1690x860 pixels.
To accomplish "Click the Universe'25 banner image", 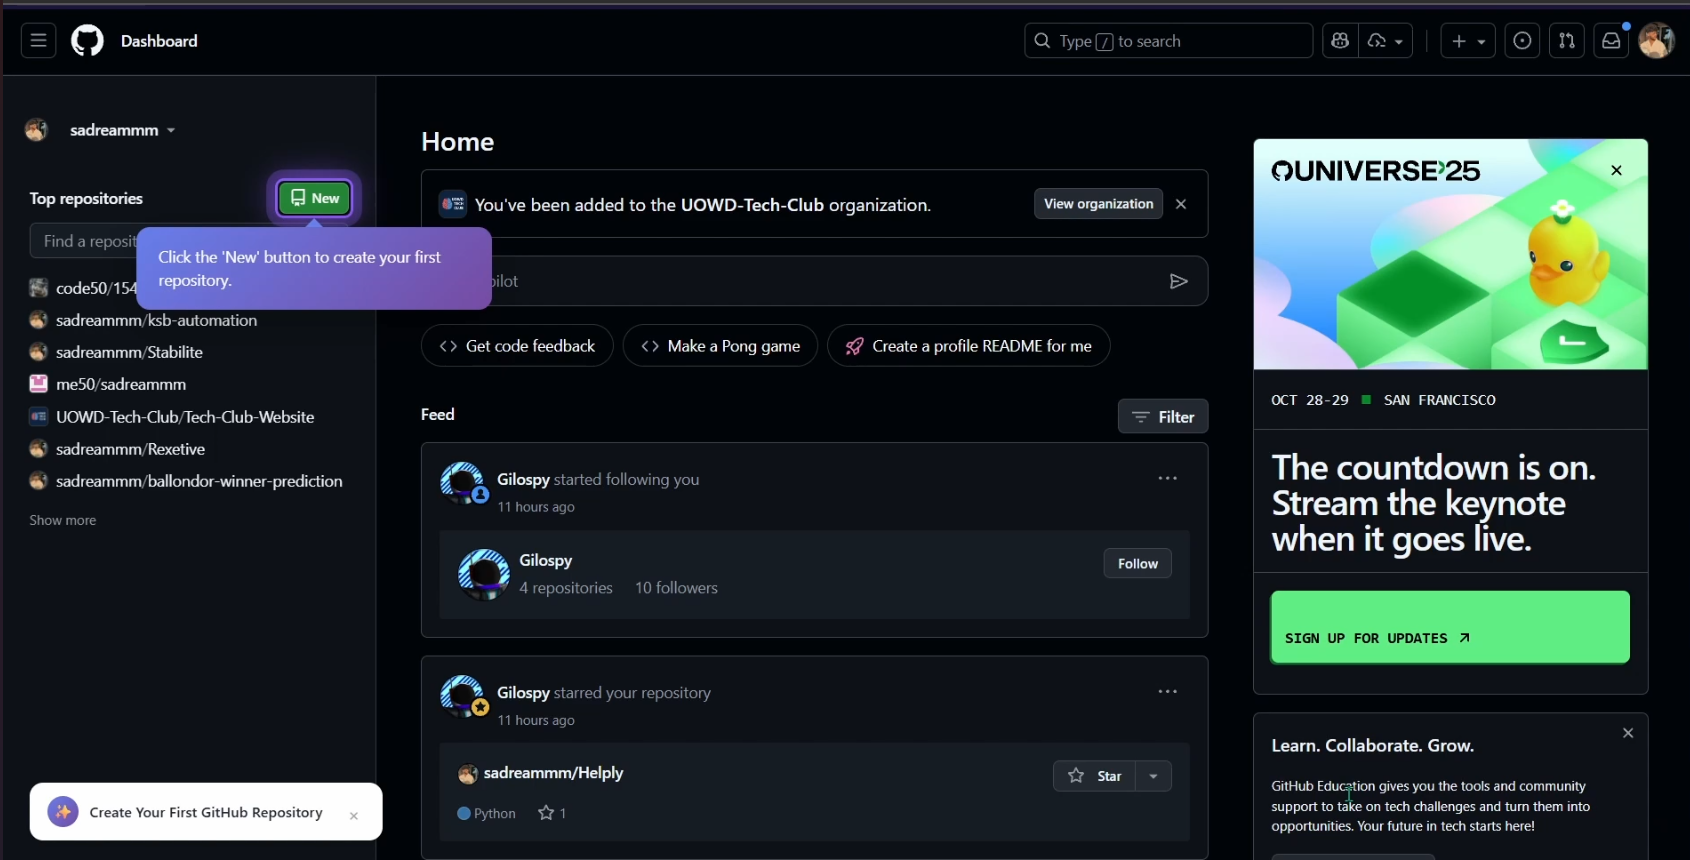I will click(1450, 255).
